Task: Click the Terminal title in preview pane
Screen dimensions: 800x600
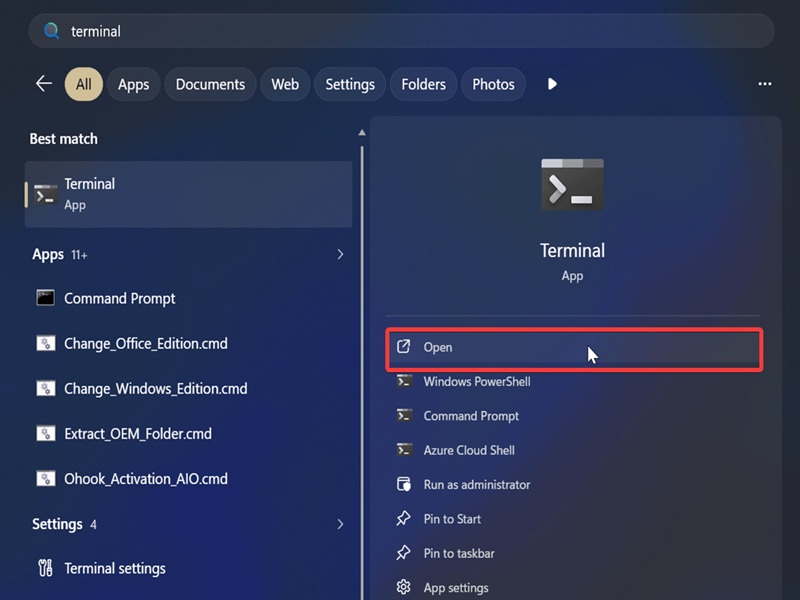Action: [572, 251]
